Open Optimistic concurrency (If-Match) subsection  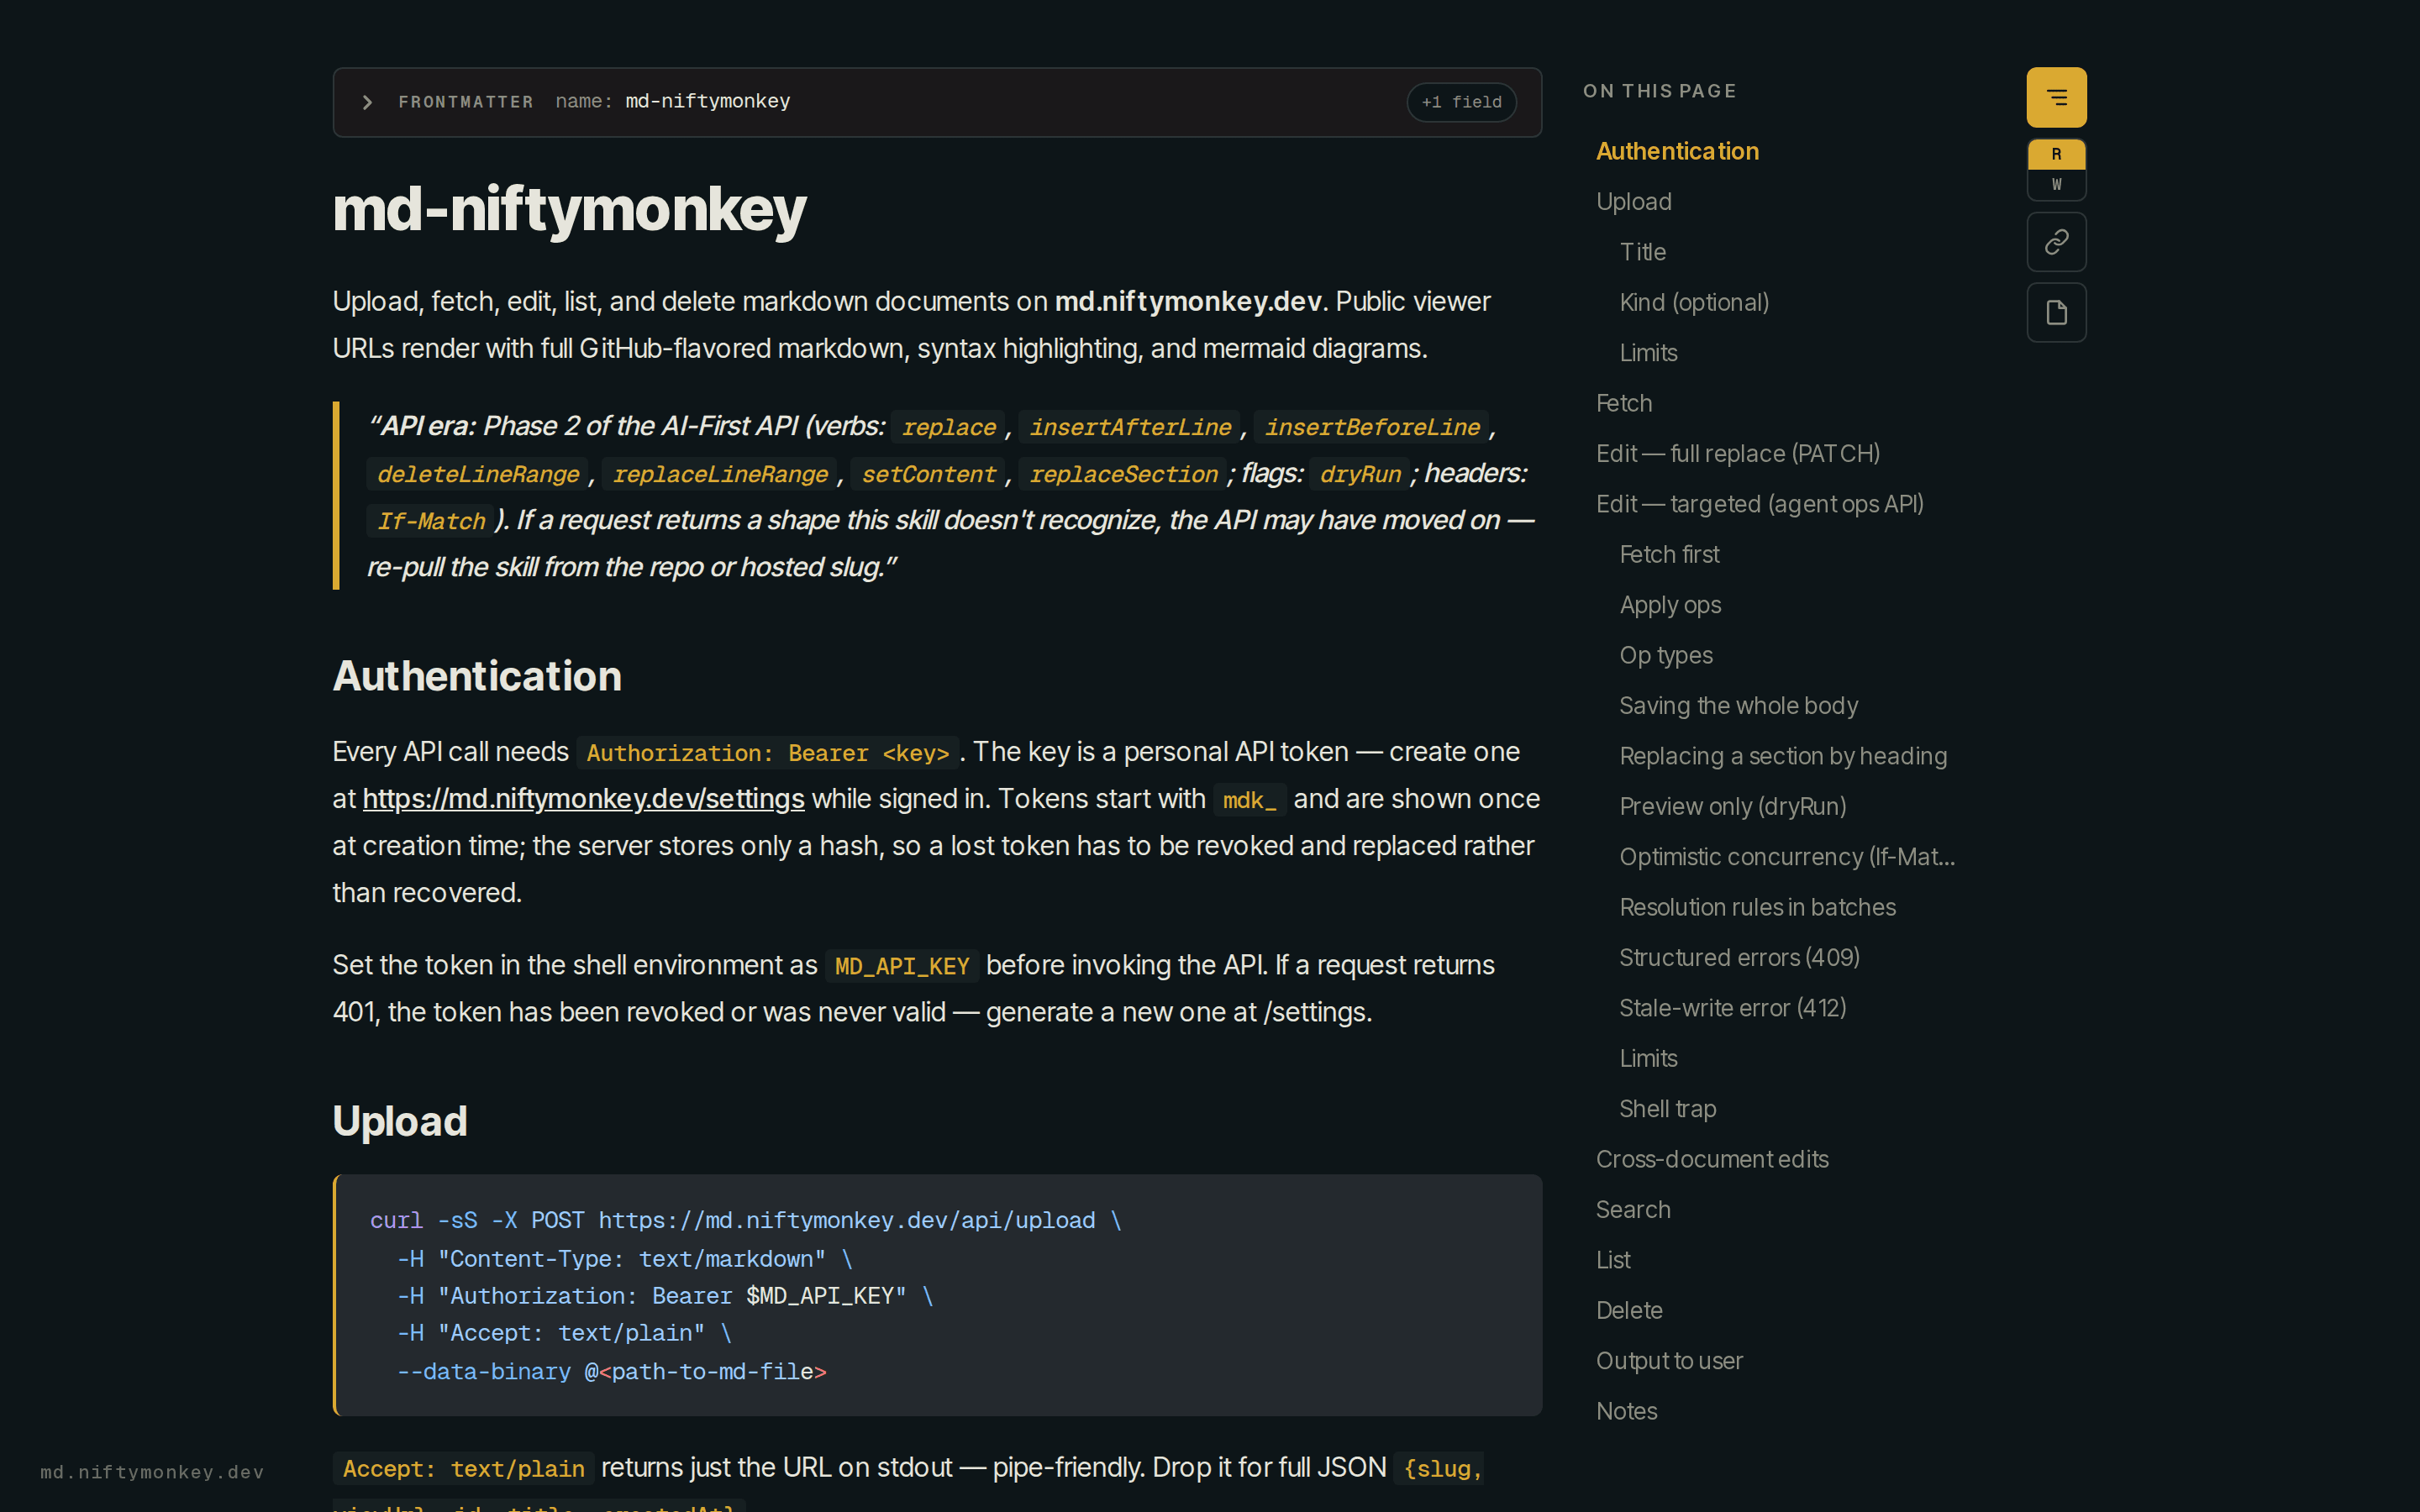pyautogui.click(x=1786, y=857)
